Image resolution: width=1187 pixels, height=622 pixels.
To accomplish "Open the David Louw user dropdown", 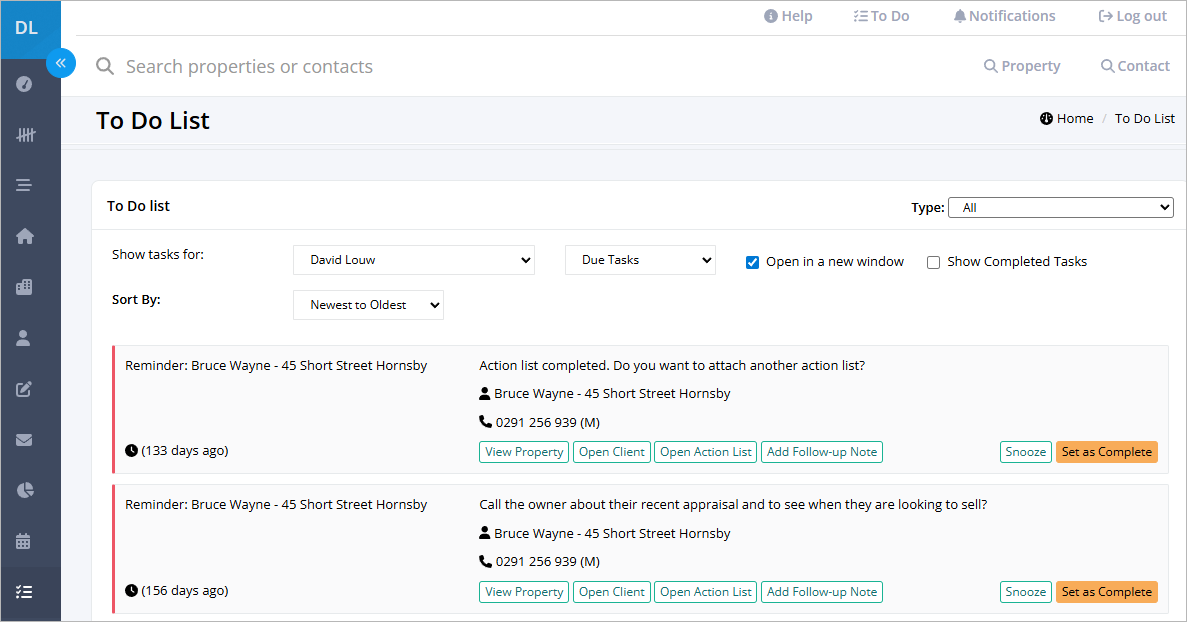I will pyautogui.click(x=414, y=260).
